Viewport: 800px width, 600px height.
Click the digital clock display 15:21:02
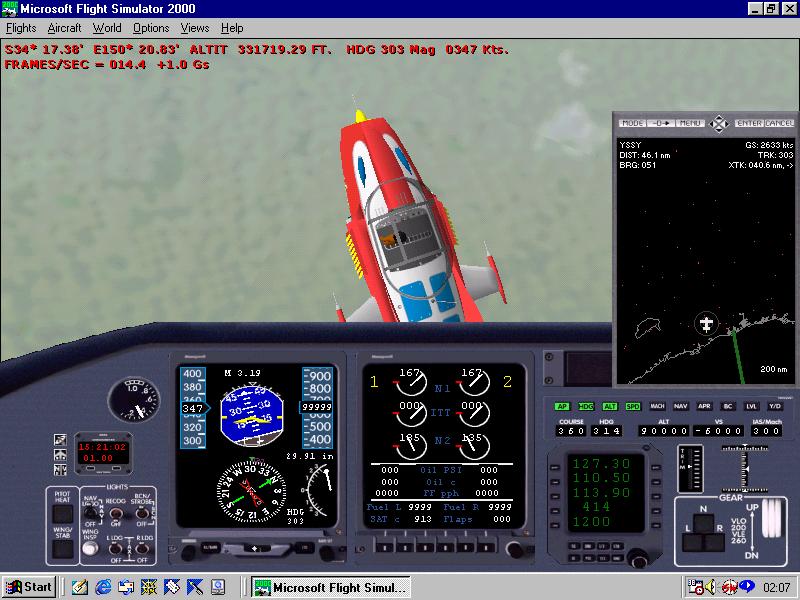click(x=102, y=453)
